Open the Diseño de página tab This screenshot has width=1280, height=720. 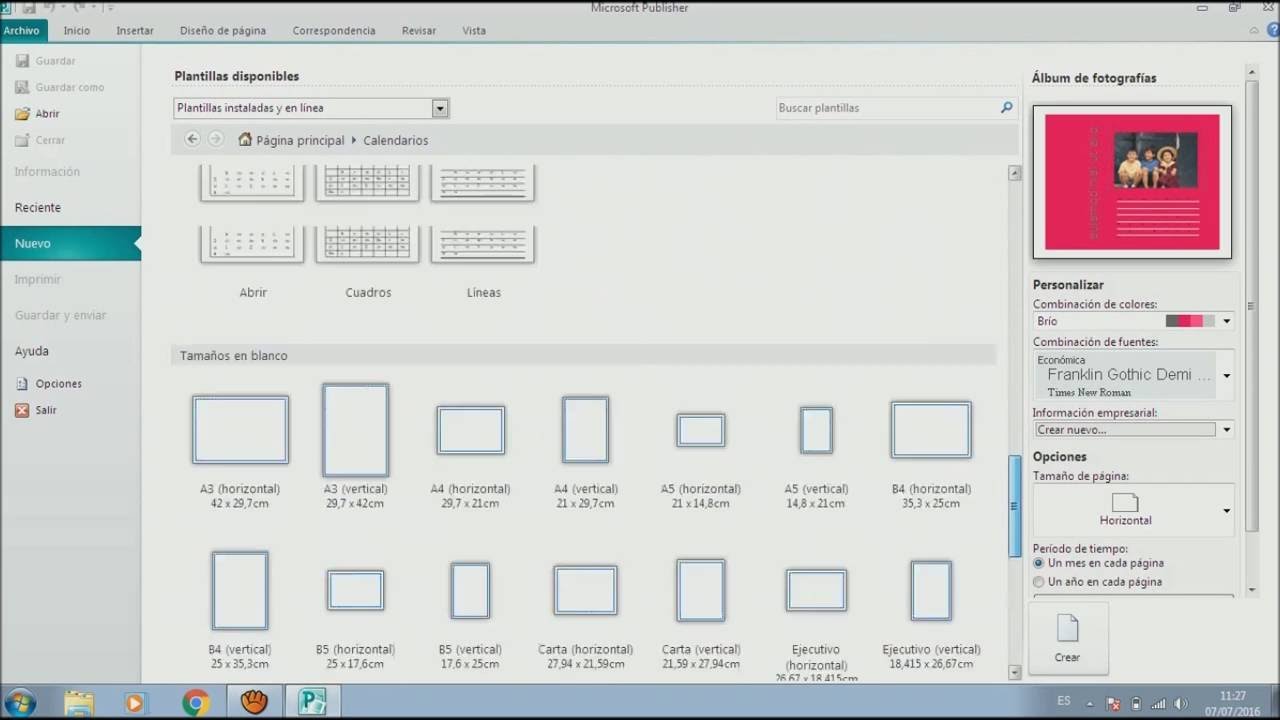pyautogui.click(x=223, y=31)
